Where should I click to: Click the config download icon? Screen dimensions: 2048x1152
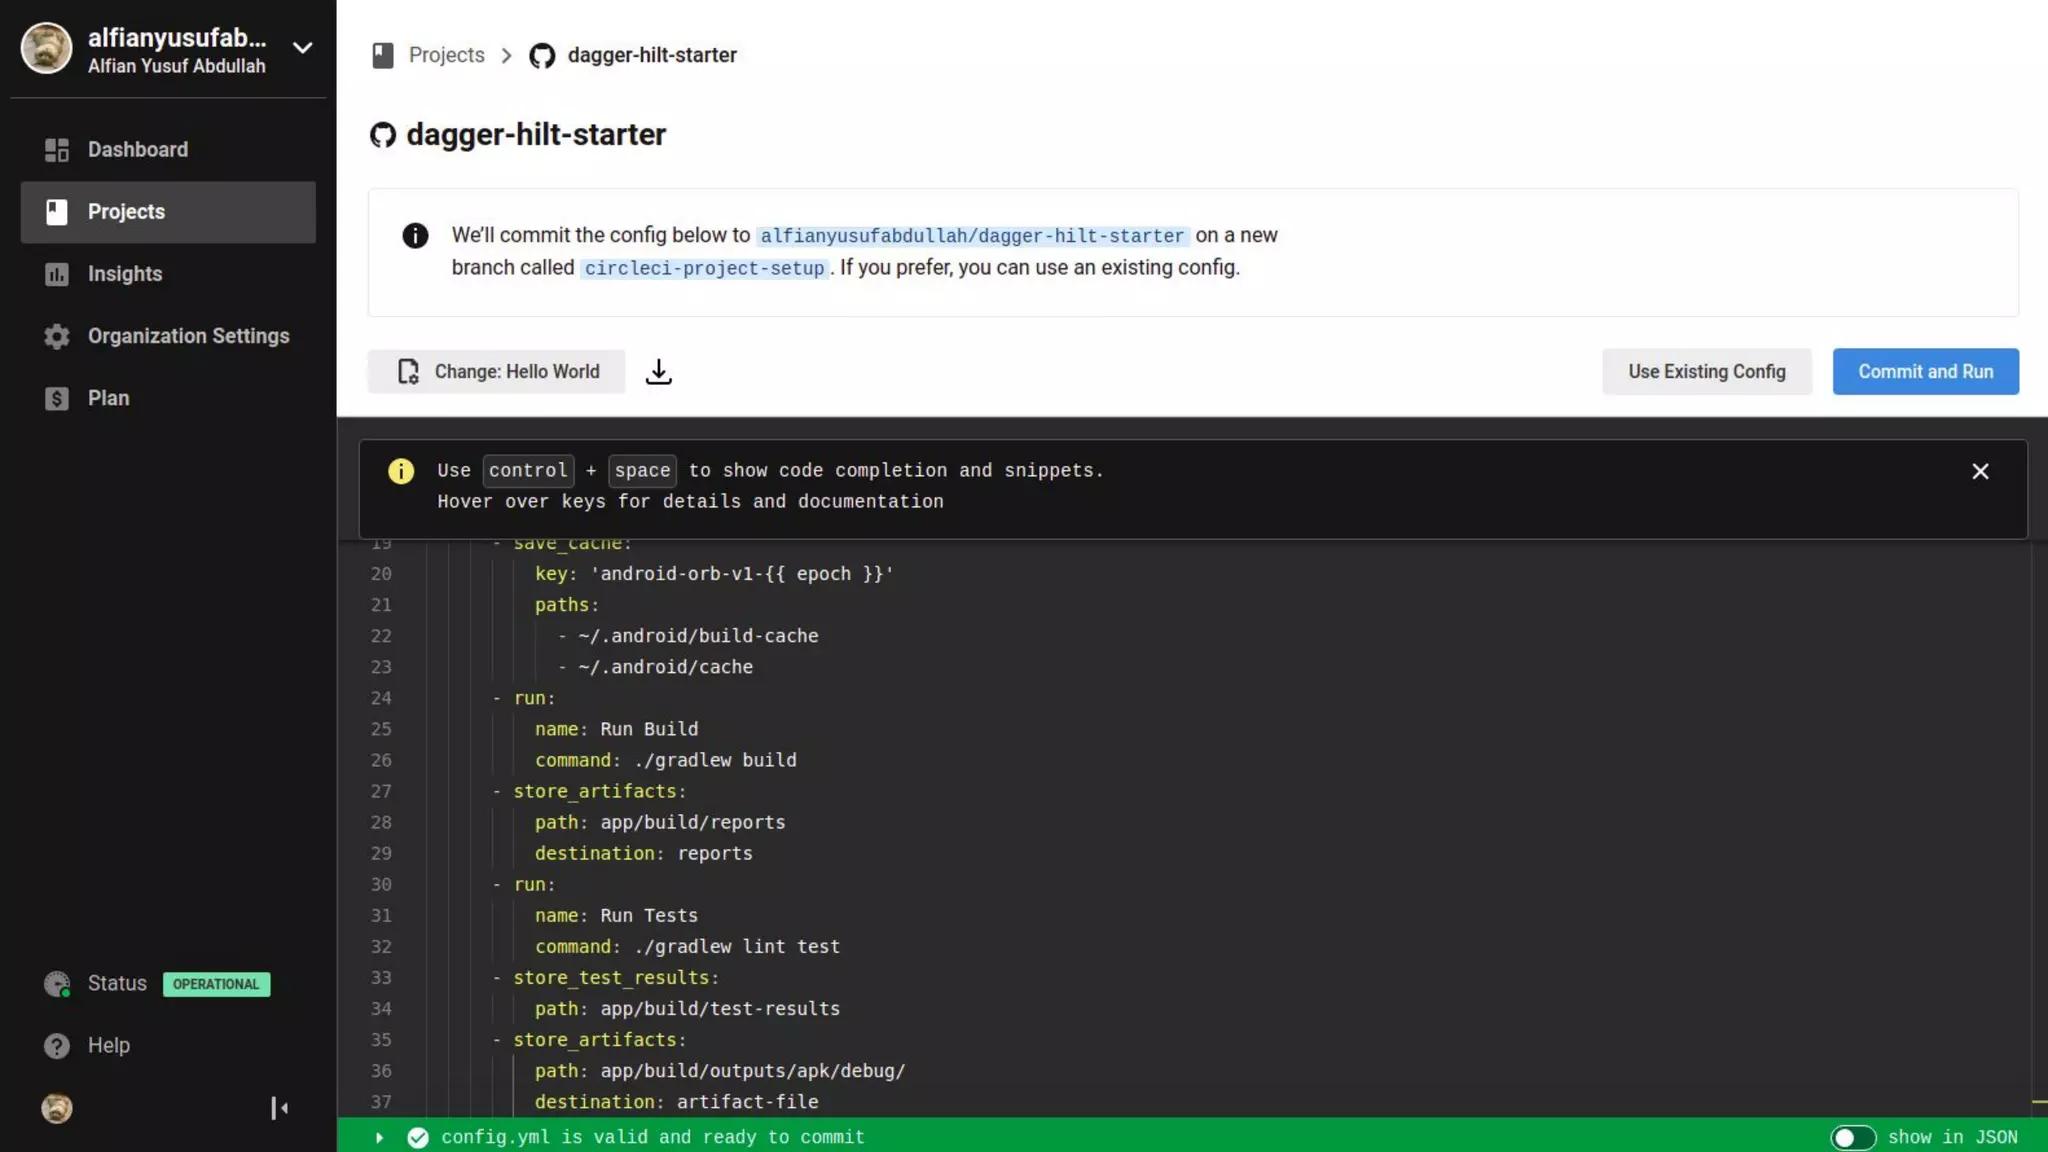(658, 372)
